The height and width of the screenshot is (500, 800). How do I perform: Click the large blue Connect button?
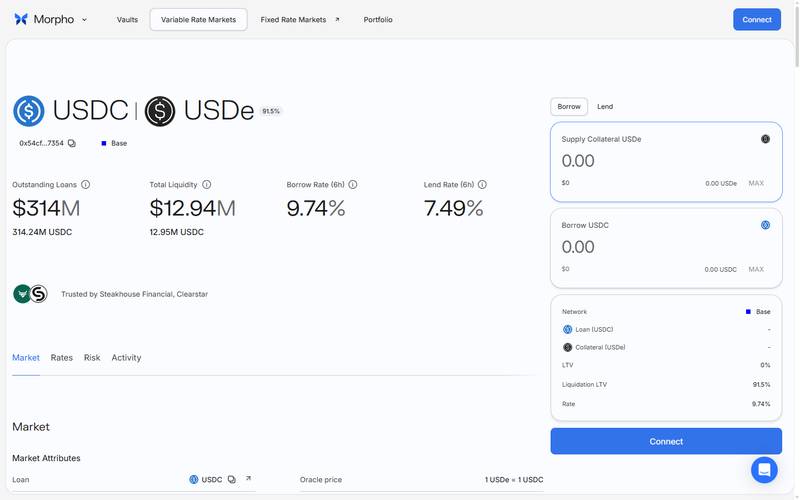click(x=666, y=441)
